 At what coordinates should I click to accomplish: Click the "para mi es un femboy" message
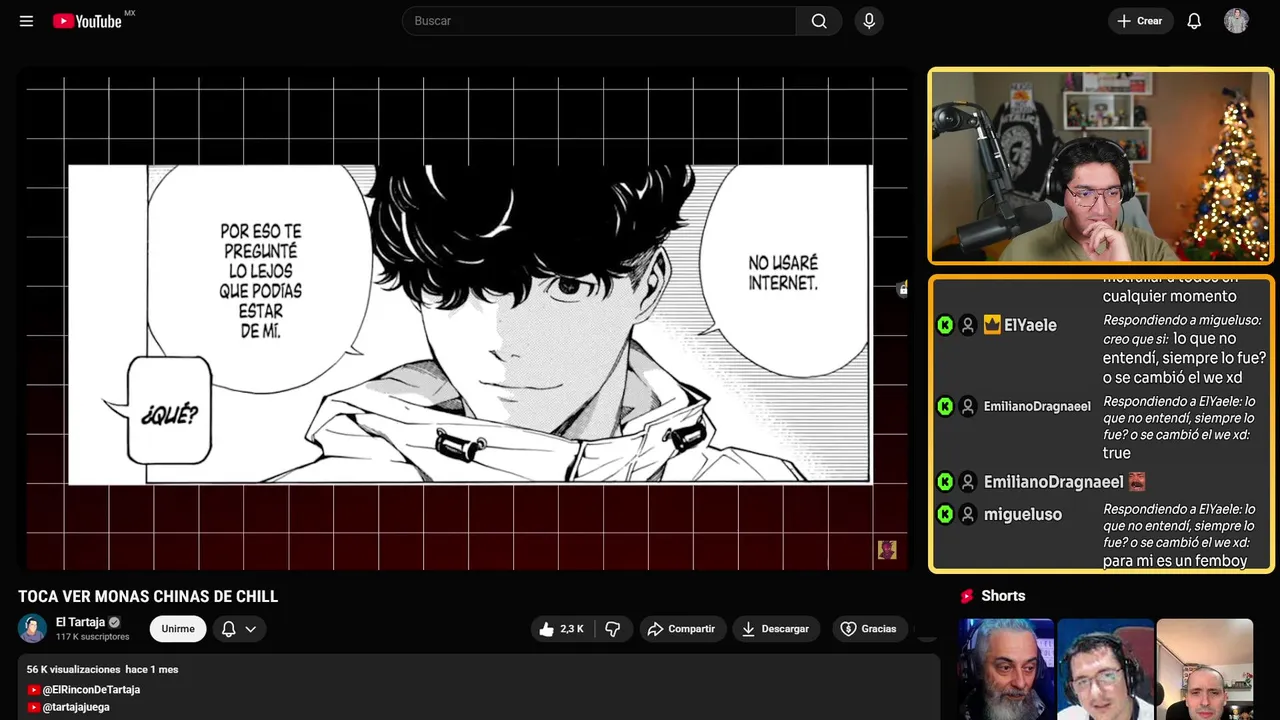(1175, 561)
